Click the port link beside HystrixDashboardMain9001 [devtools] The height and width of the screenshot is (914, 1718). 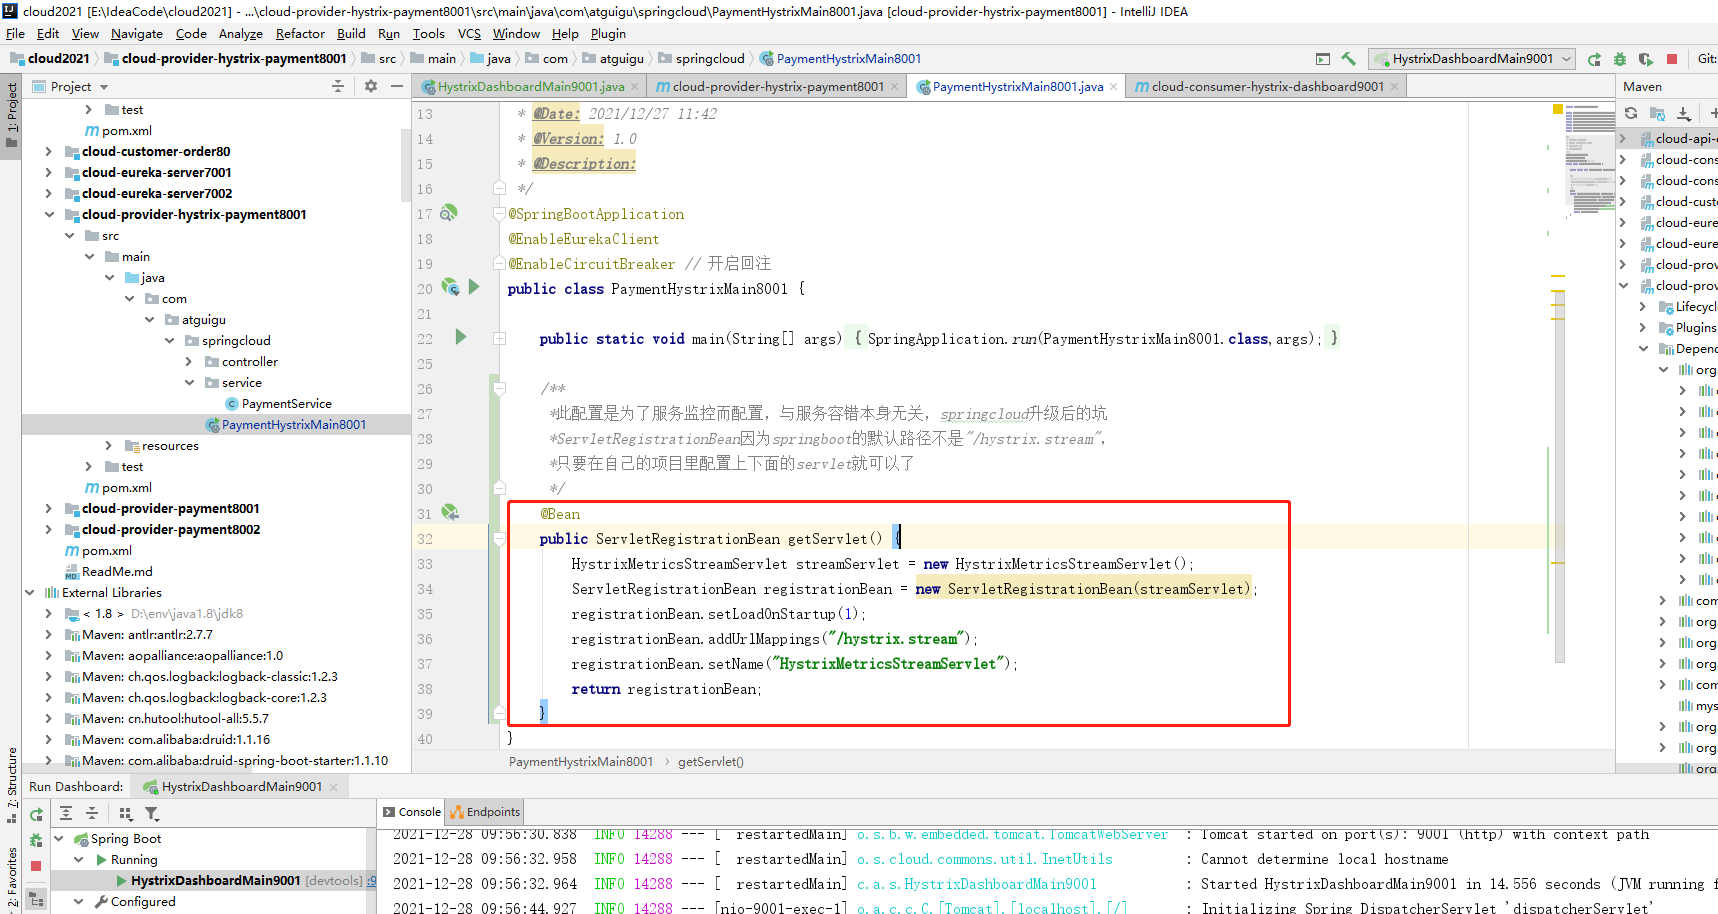[371, 880]
